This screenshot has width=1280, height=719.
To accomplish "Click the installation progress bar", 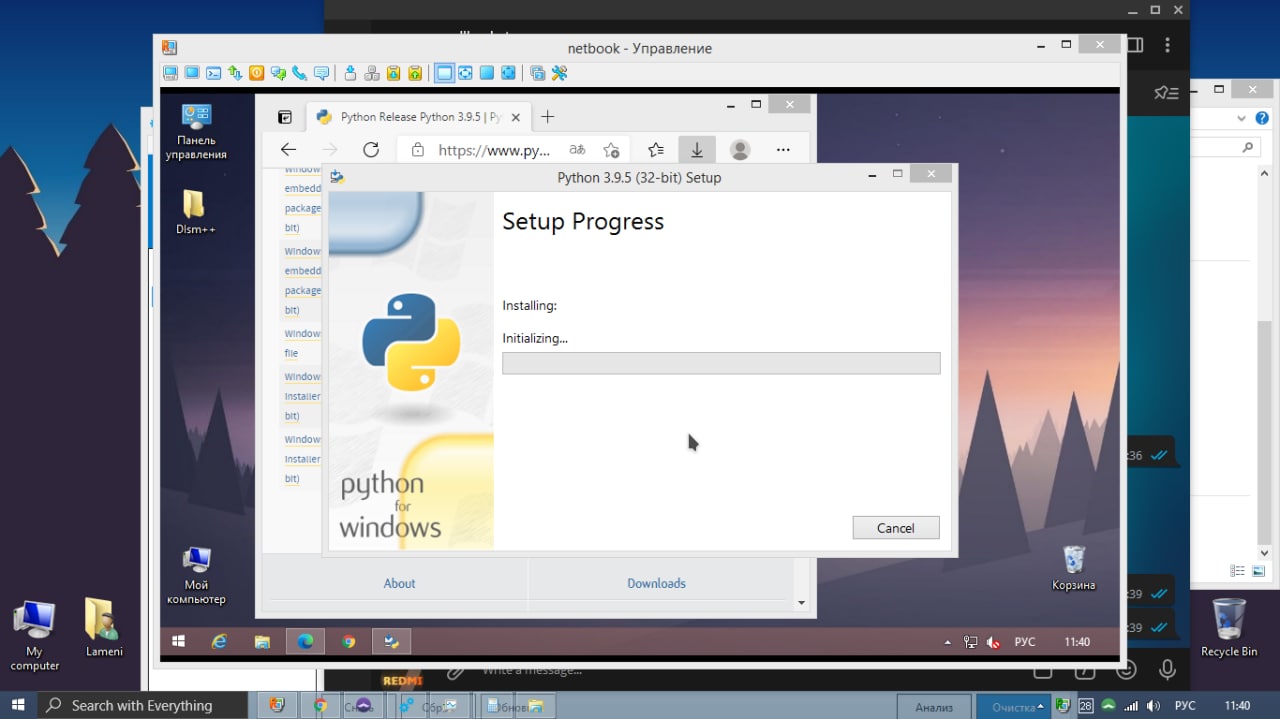I will point(721,363).
